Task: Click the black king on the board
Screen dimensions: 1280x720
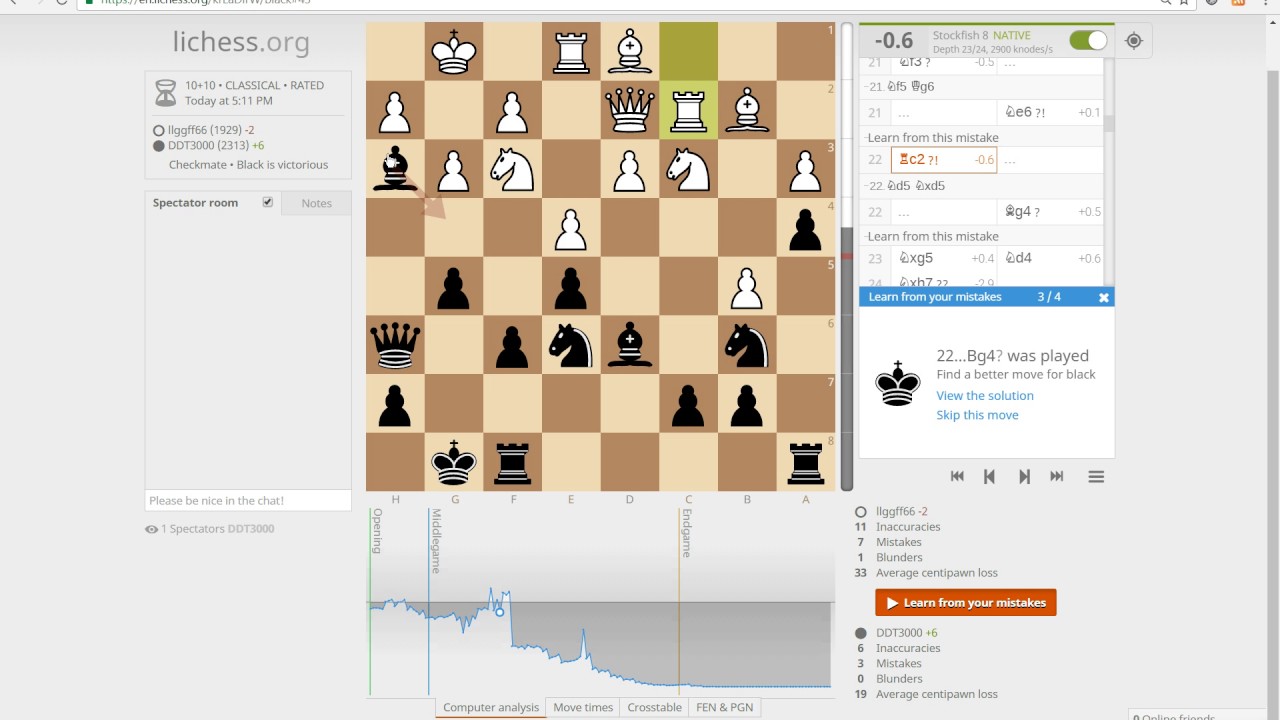Action: [454, 463]
